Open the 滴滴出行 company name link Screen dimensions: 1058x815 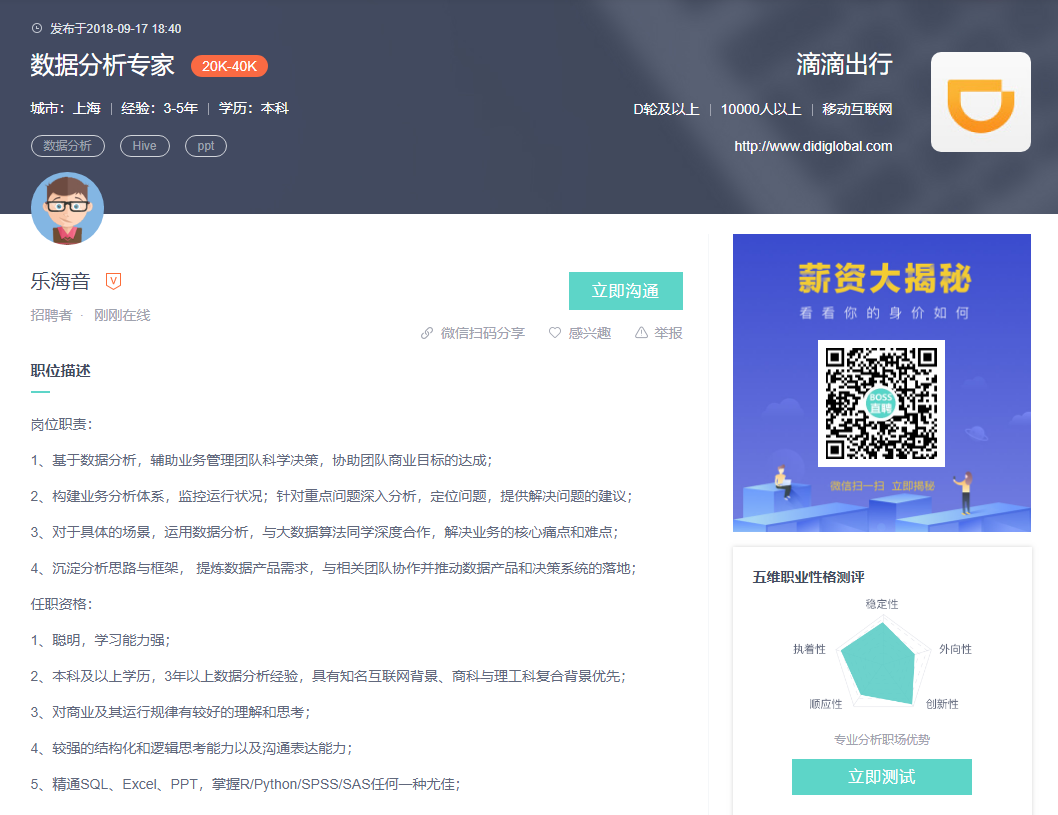point(844,65)
